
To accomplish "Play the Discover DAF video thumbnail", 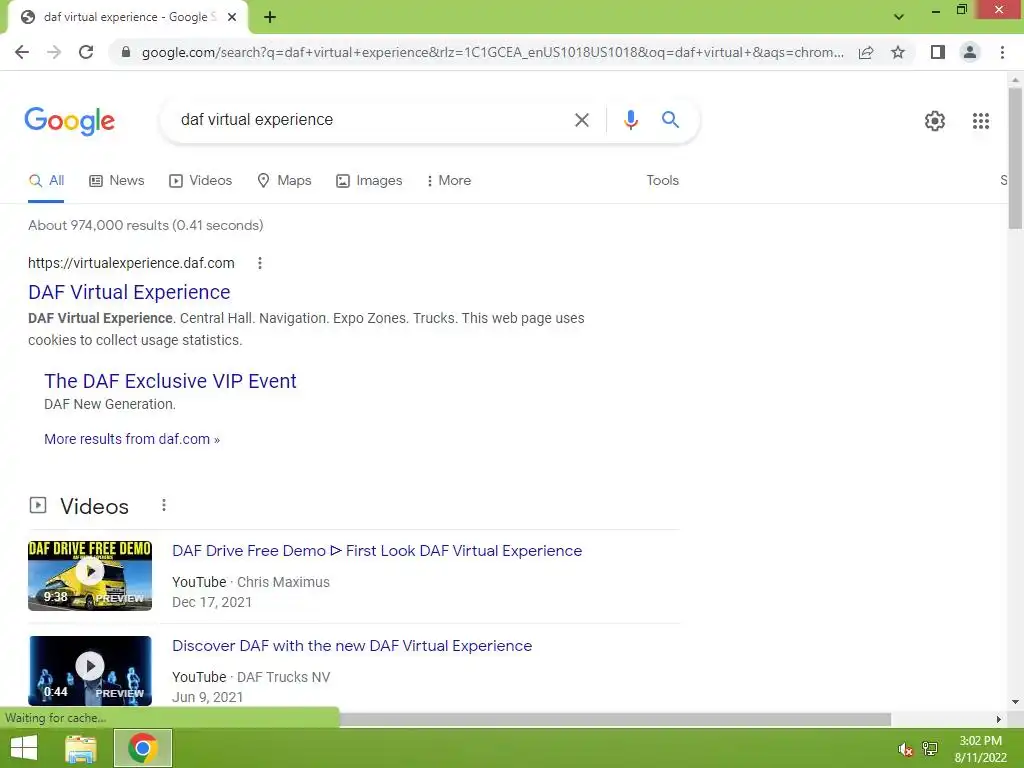I will tap(90, 671).
